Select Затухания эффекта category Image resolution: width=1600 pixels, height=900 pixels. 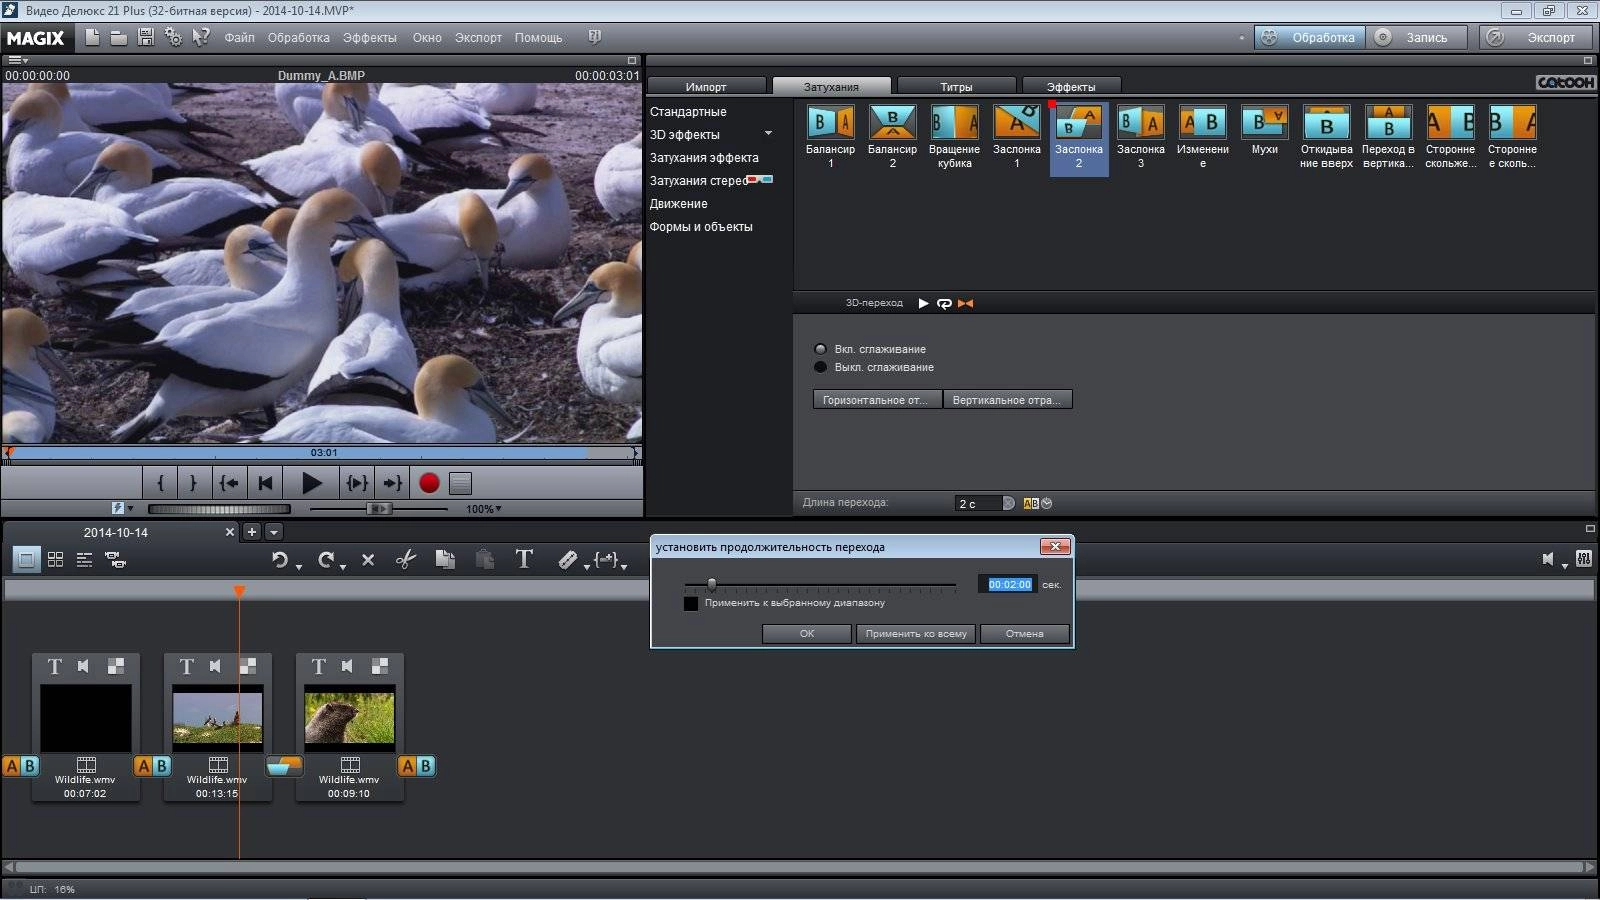(704, 158)
